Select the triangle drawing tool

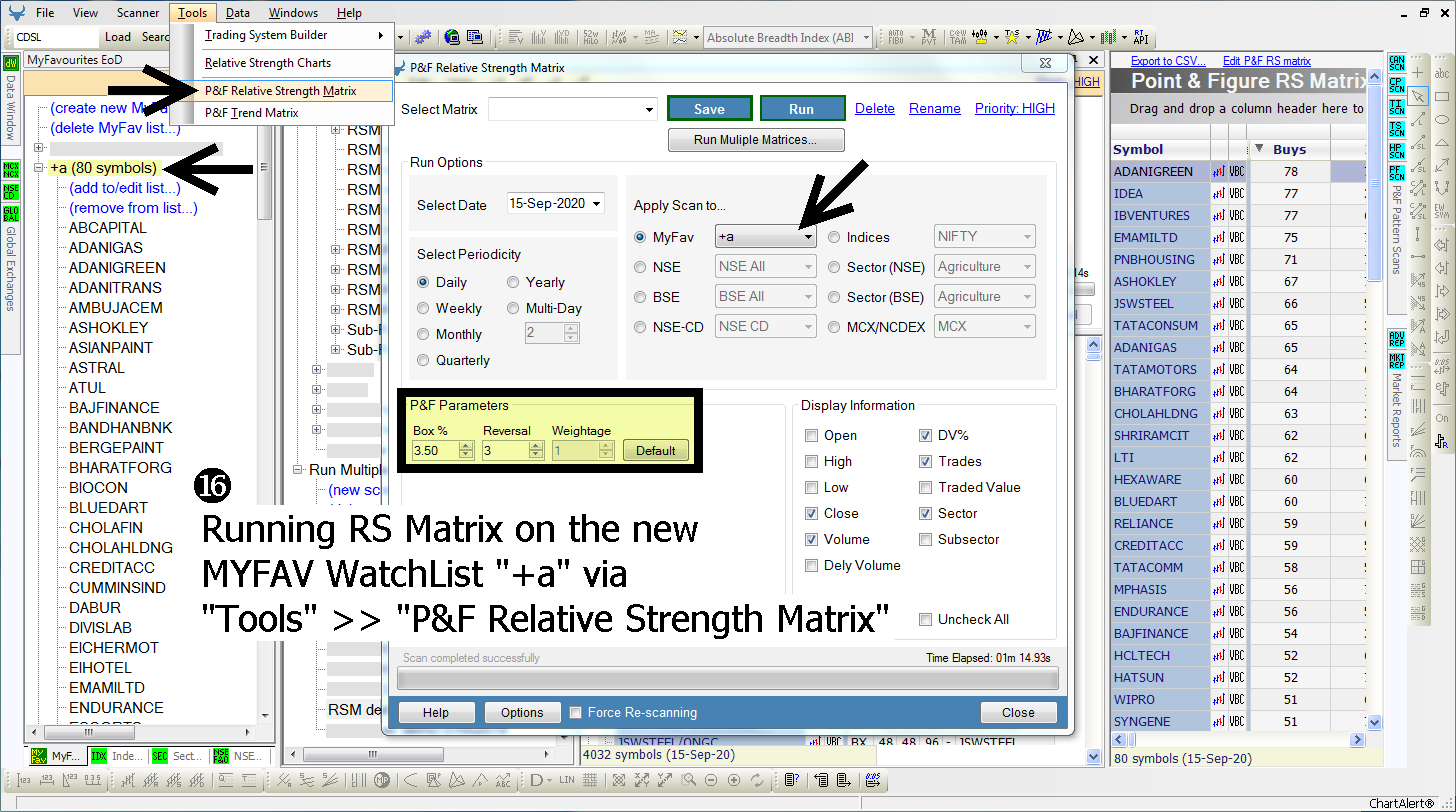(1442, 142)
